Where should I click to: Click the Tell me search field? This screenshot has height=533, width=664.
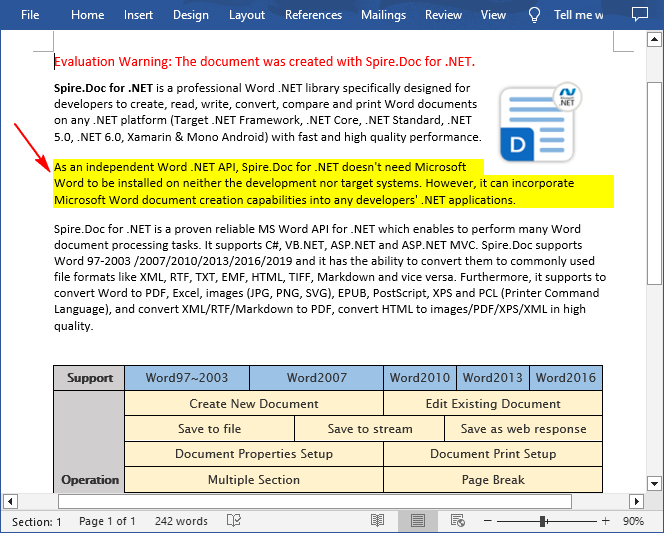(578, 15)
